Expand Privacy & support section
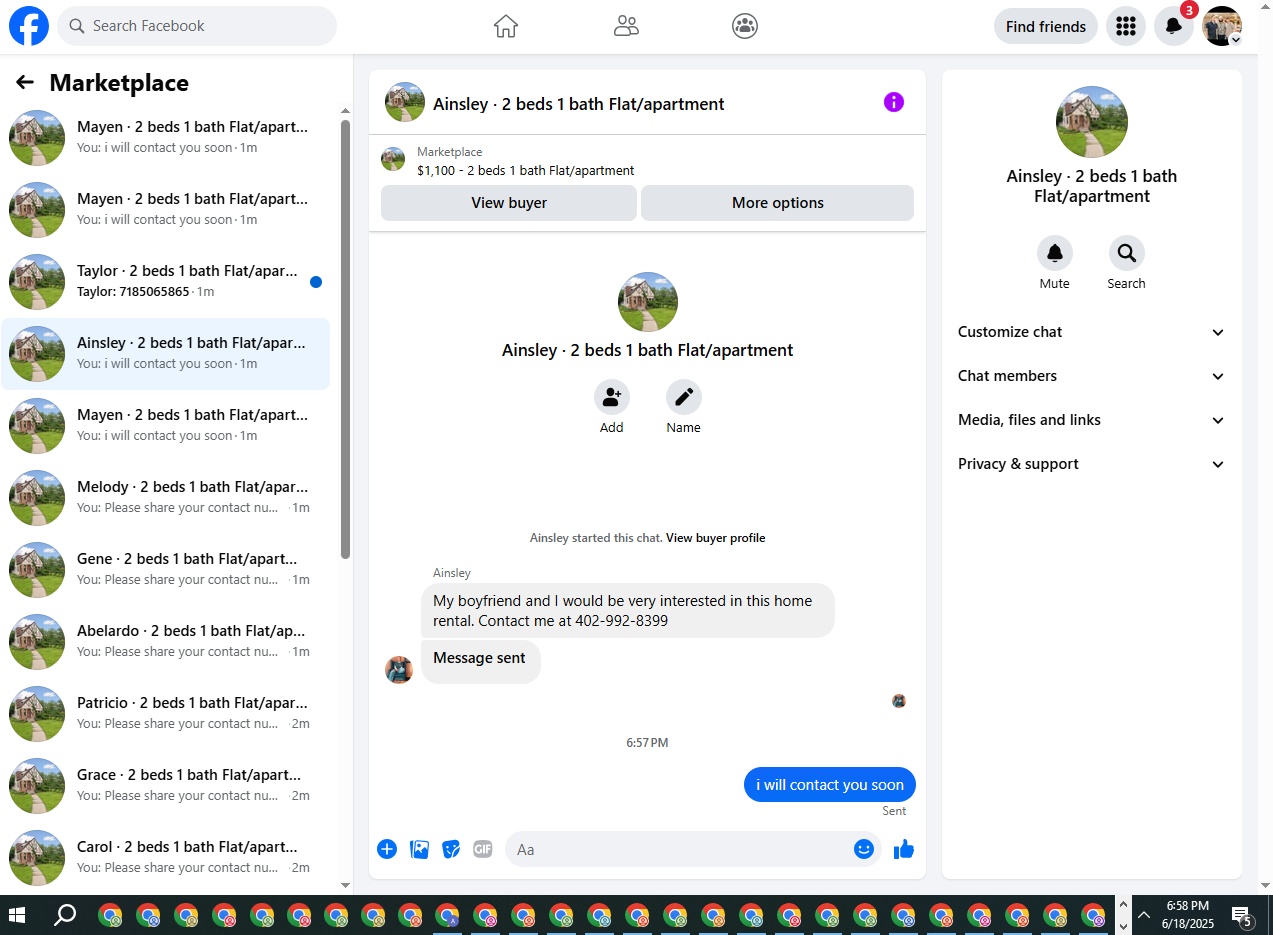The height and width of the screenshot is (935, 1273). (1092, 464)
